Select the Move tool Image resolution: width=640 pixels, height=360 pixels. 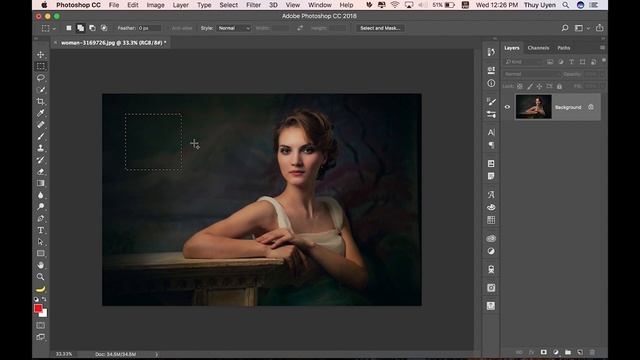tap(40, 54)
